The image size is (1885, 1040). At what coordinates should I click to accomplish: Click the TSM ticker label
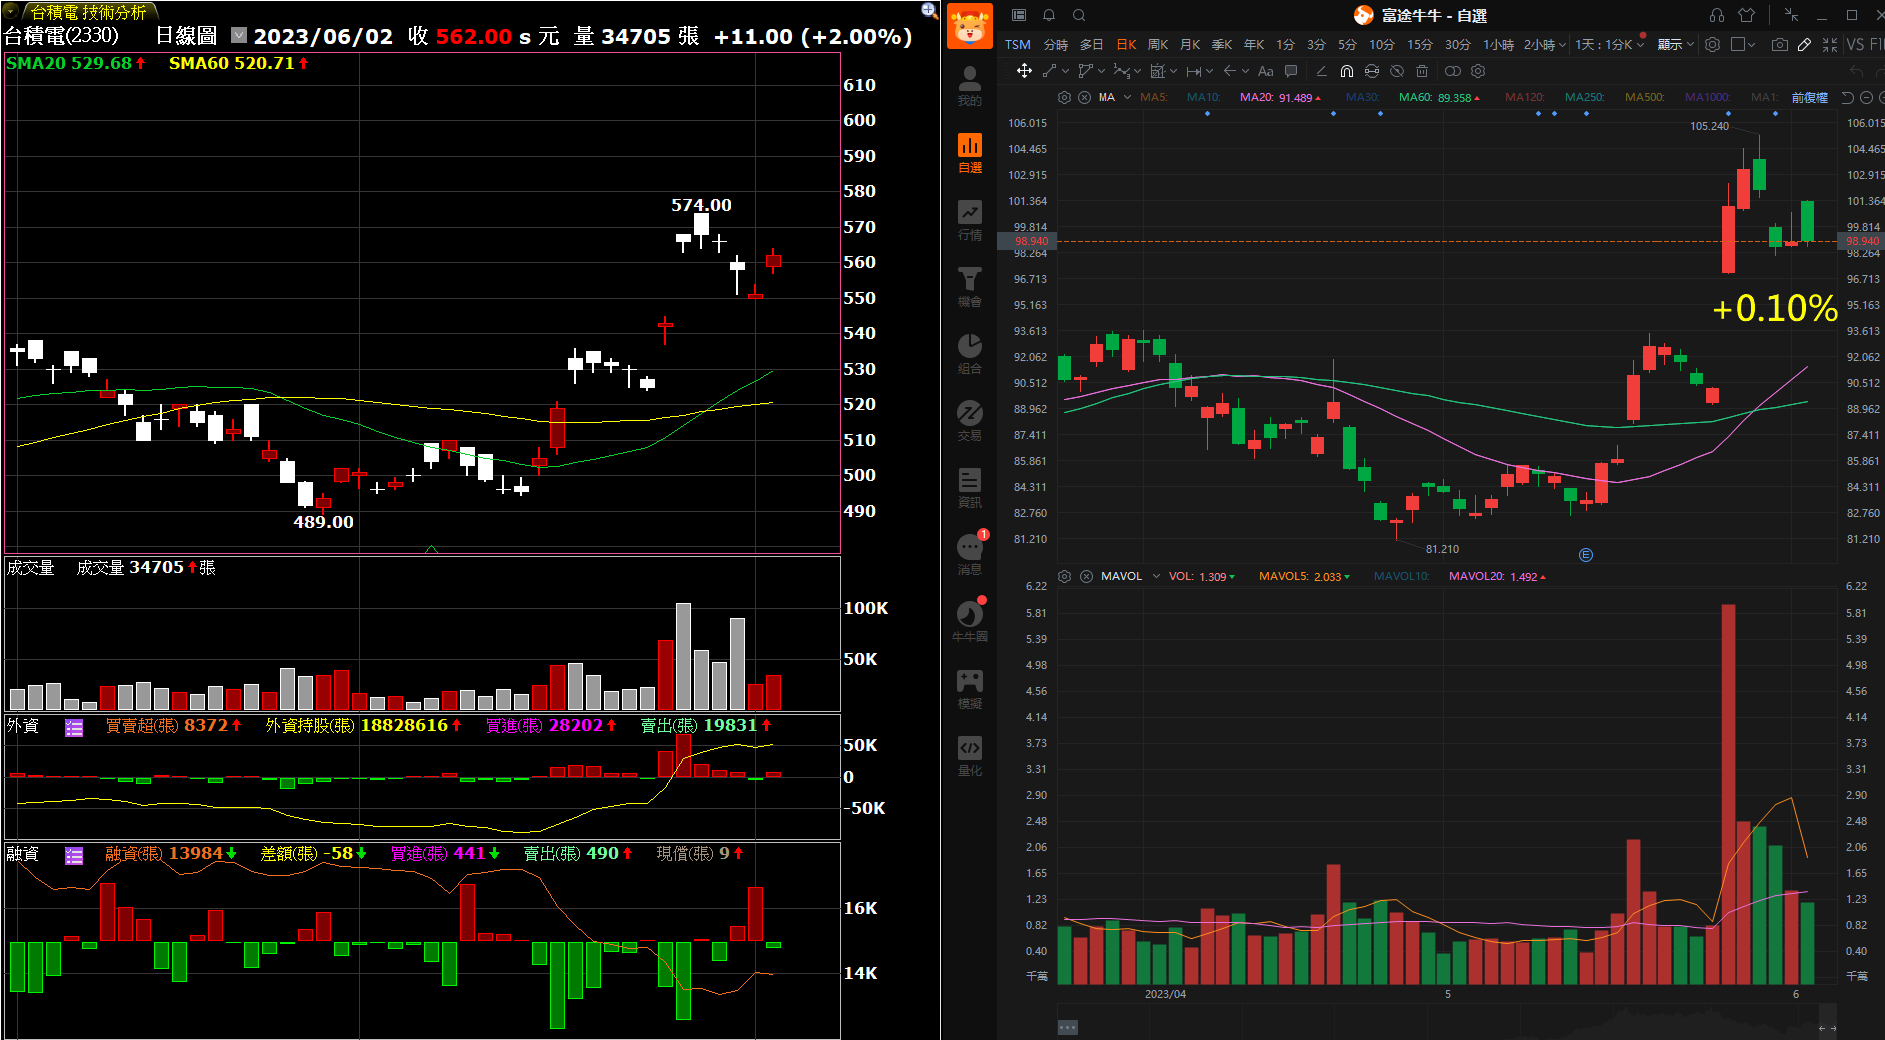click(1018, 44)
